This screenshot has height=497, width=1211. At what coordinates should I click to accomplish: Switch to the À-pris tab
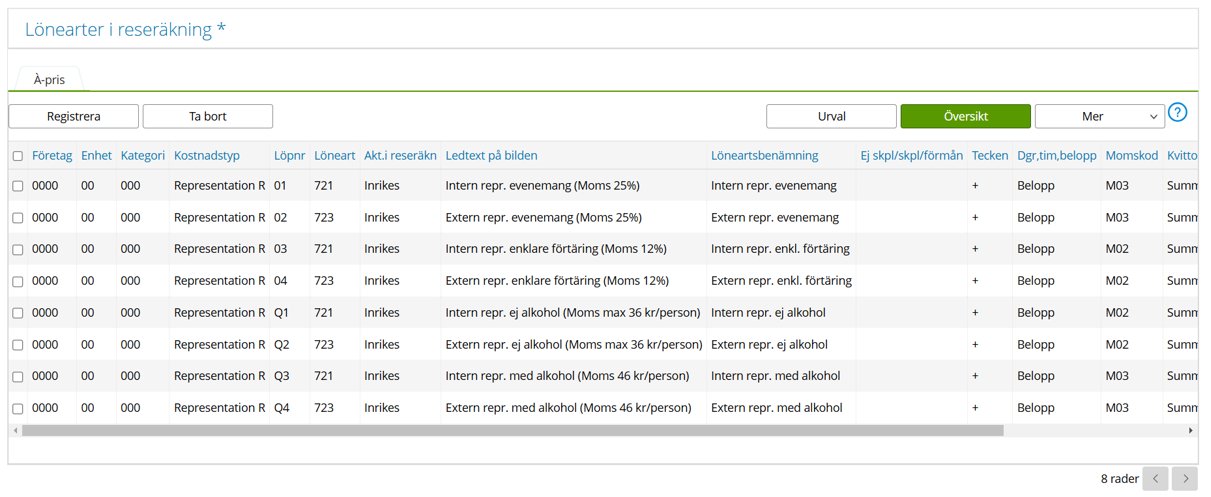[49, 80]
